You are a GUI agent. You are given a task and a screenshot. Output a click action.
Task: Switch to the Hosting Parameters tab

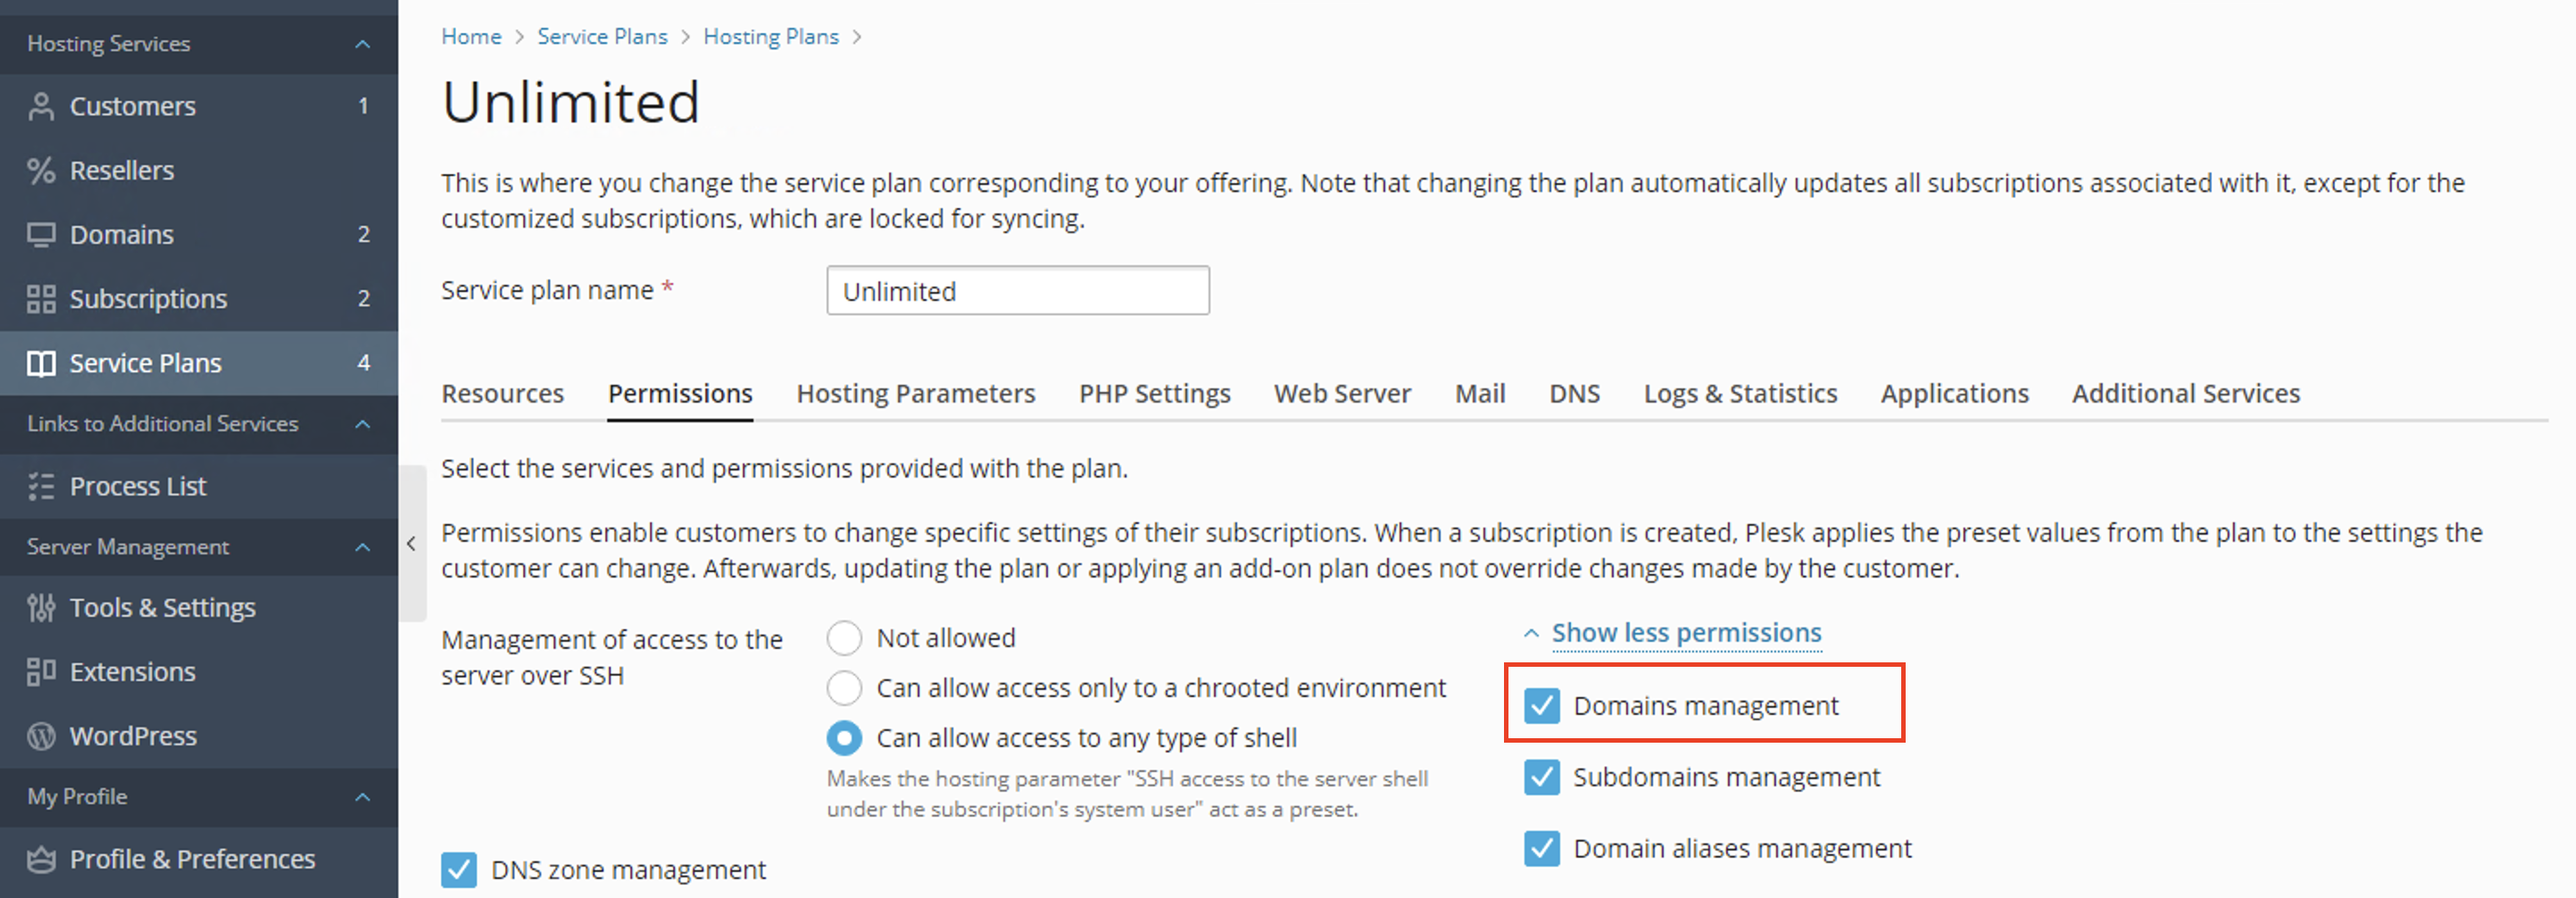[915, 394]
